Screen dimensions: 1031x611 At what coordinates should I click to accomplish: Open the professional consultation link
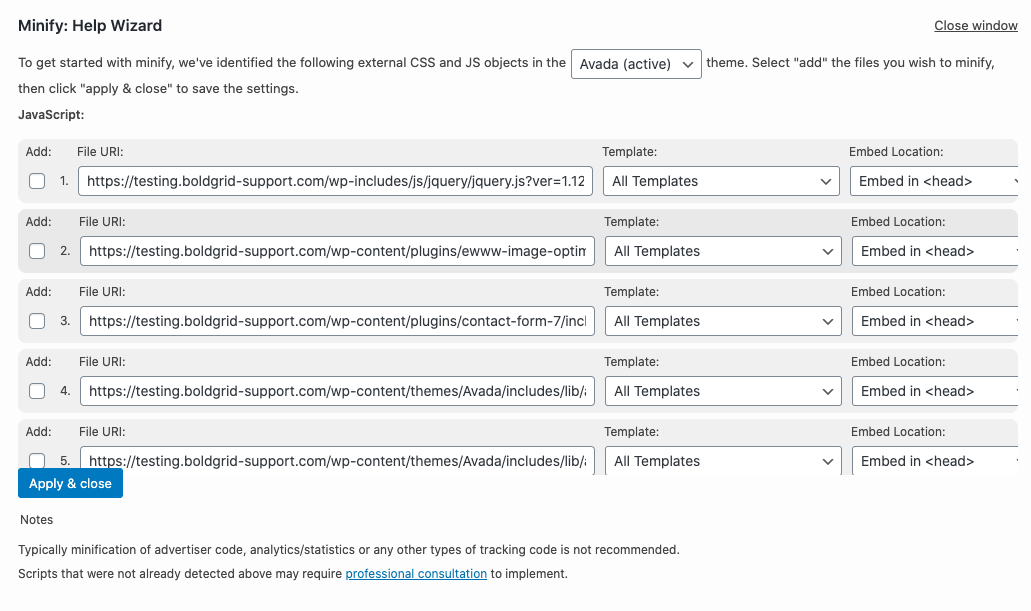416,574
